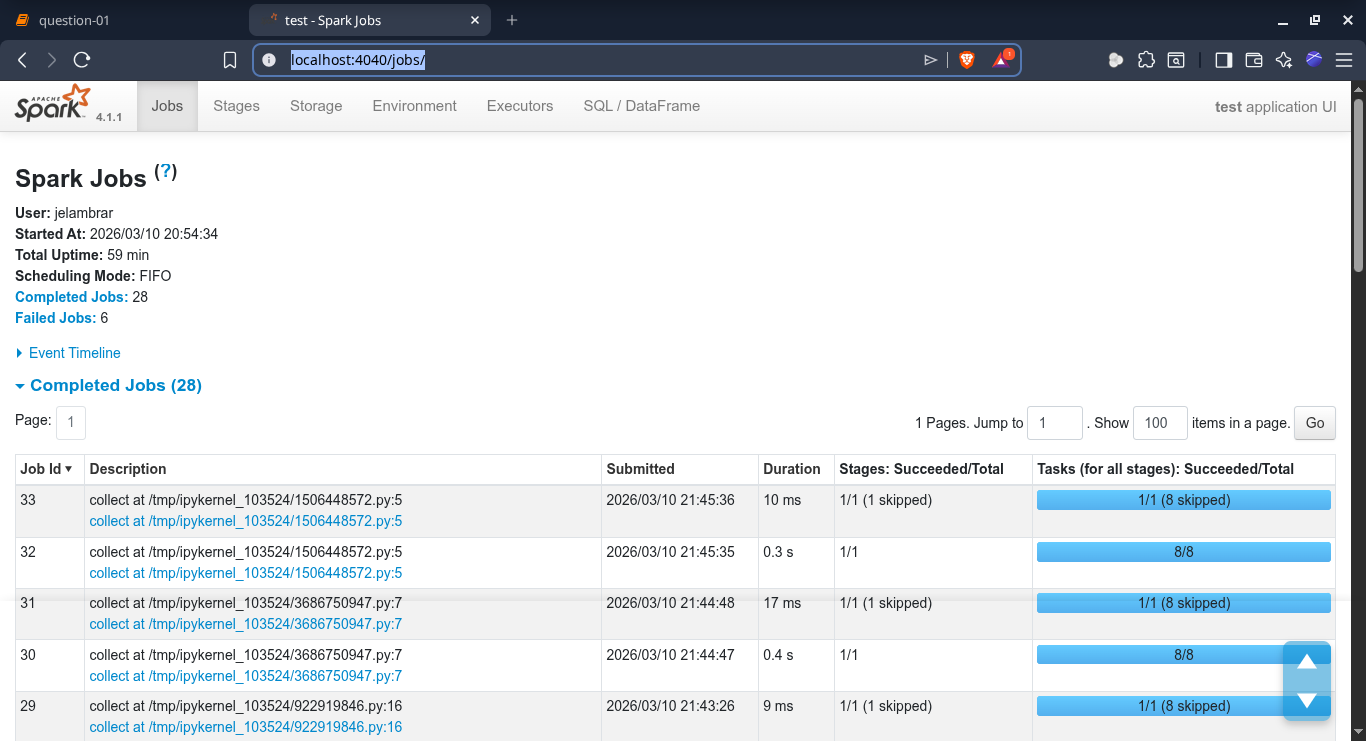
Task: Open job 30 collect at 3686750947.py:7 link
Action: tap(246, 676)
